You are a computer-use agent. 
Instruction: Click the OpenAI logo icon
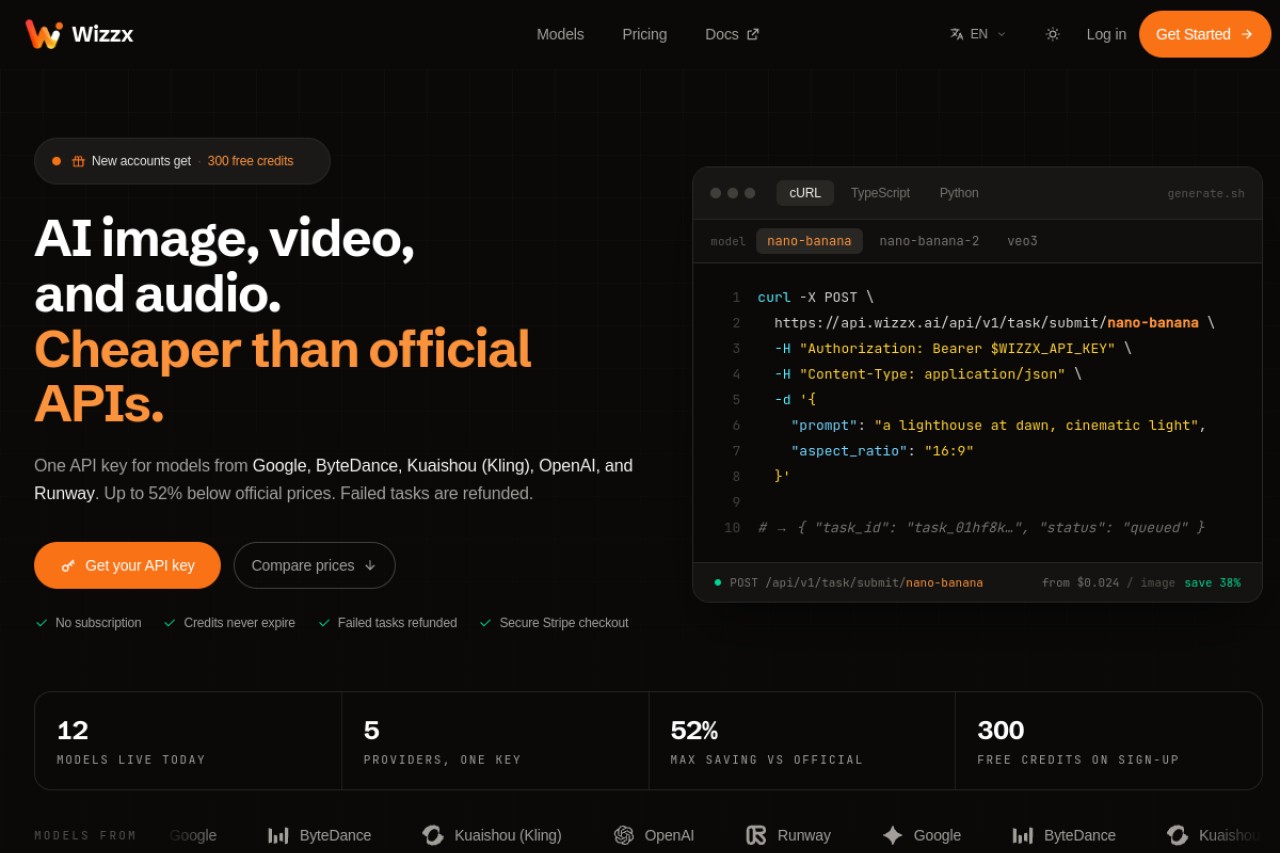[x=624, y=835]
